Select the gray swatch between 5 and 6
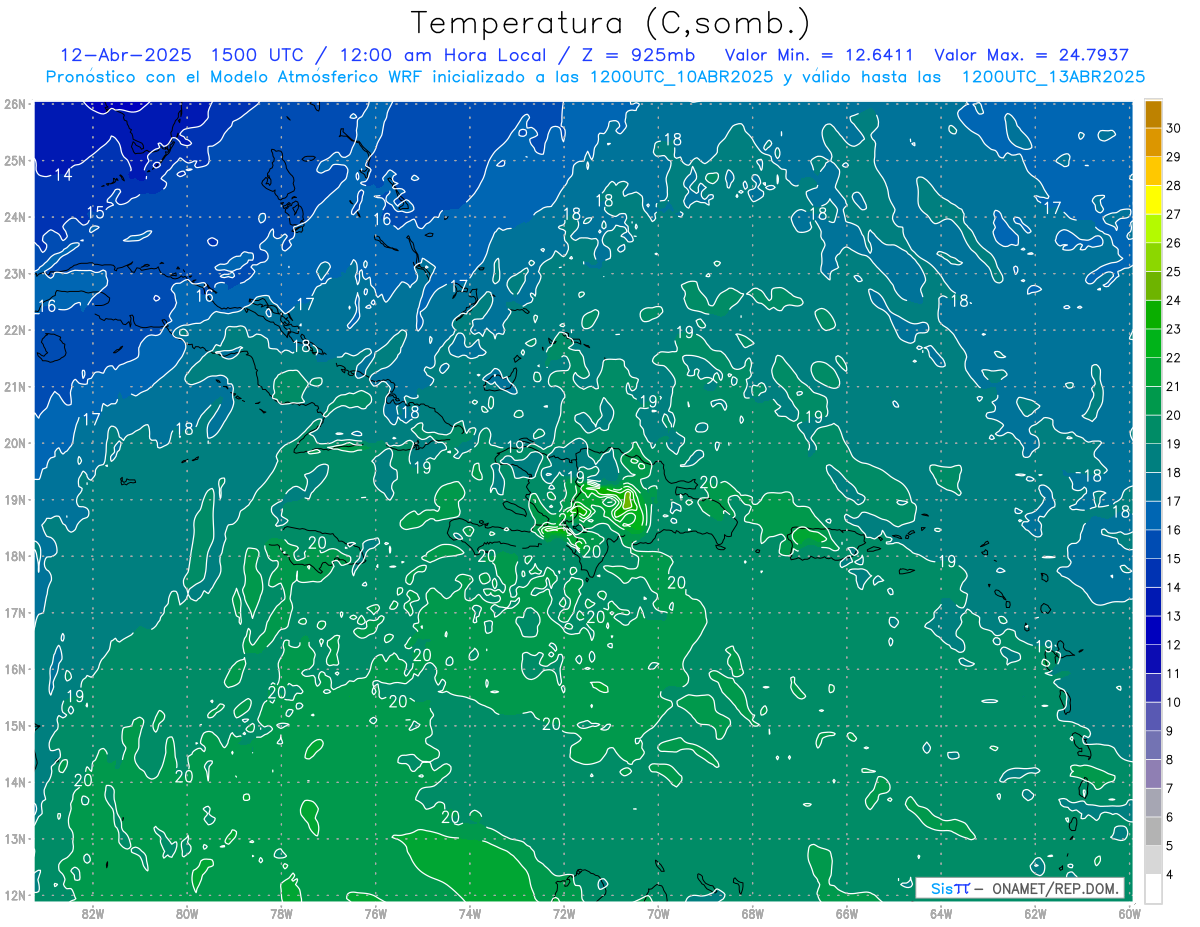The height and width of the screenshot is (927, 1200). 1153,831
